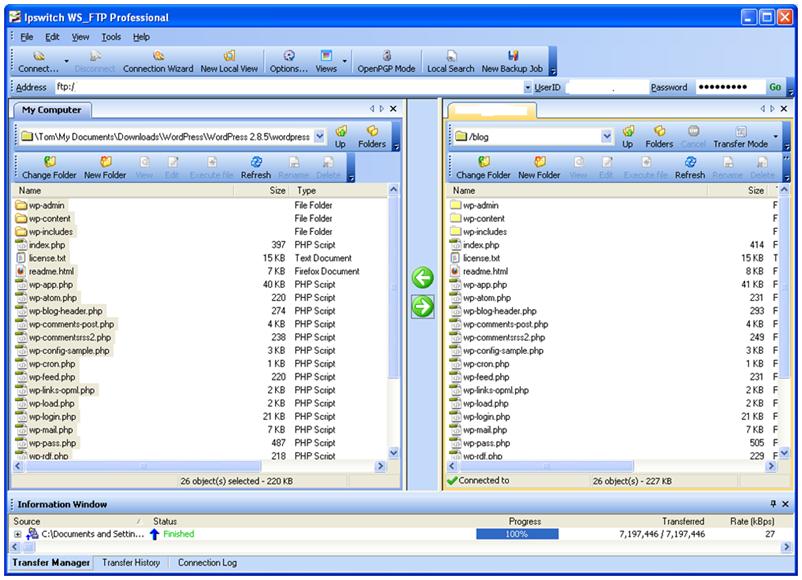Launch the Connection Wizard
The image size is (802, 580).
[158, 61]
